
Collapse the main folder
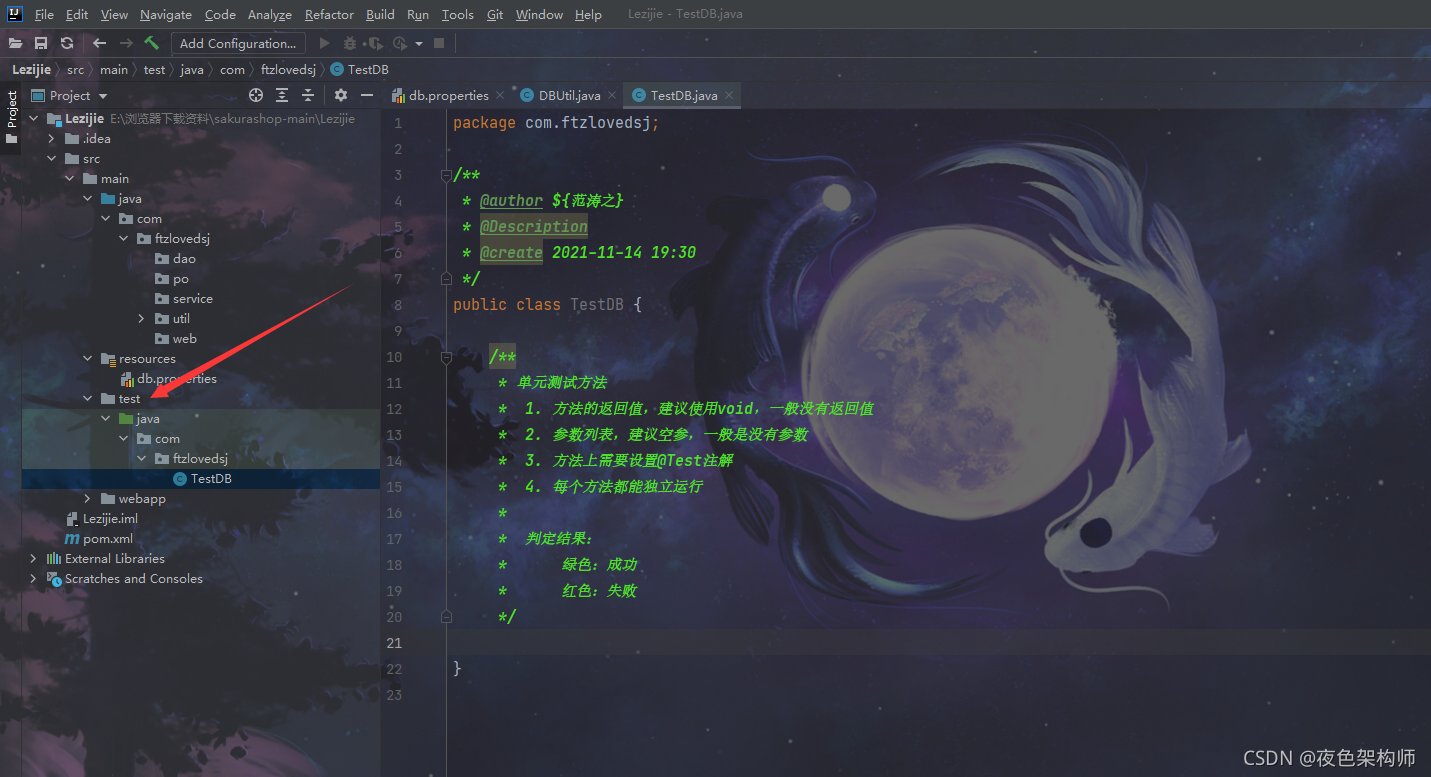70,178
